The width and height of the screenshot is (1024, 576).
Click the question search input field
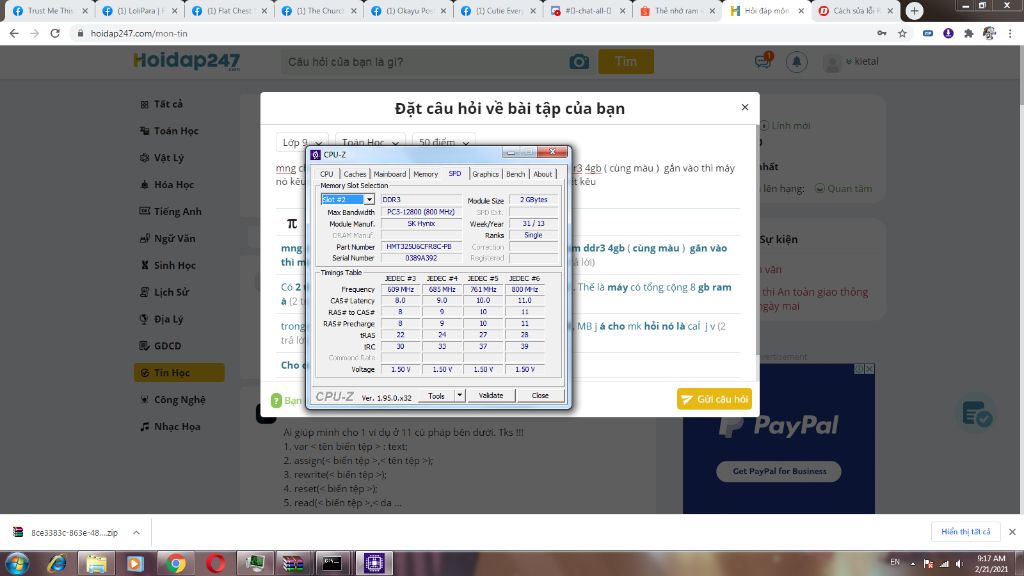pyautogui.click(x=424, y=61)
